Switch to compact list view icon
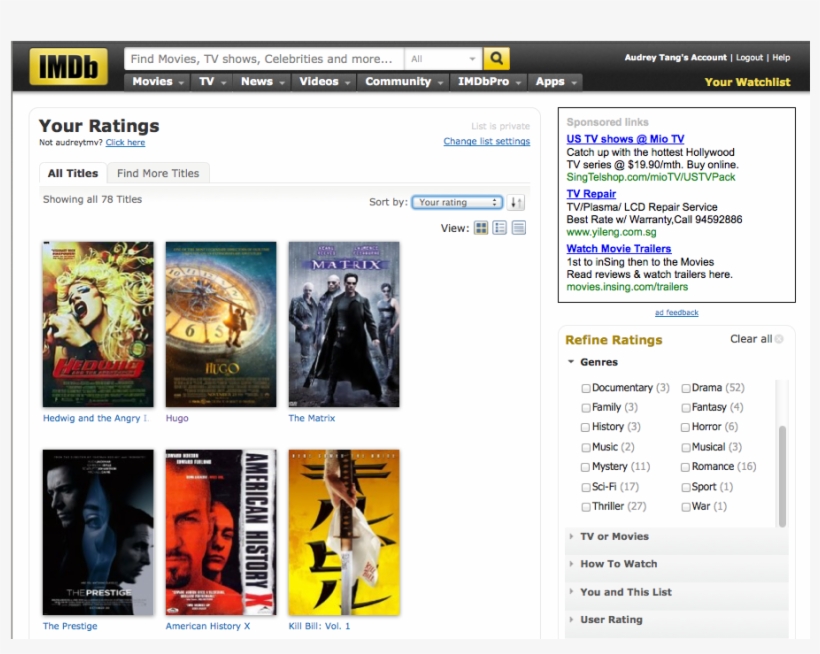The image size is (820, 654). pos(519,228)
